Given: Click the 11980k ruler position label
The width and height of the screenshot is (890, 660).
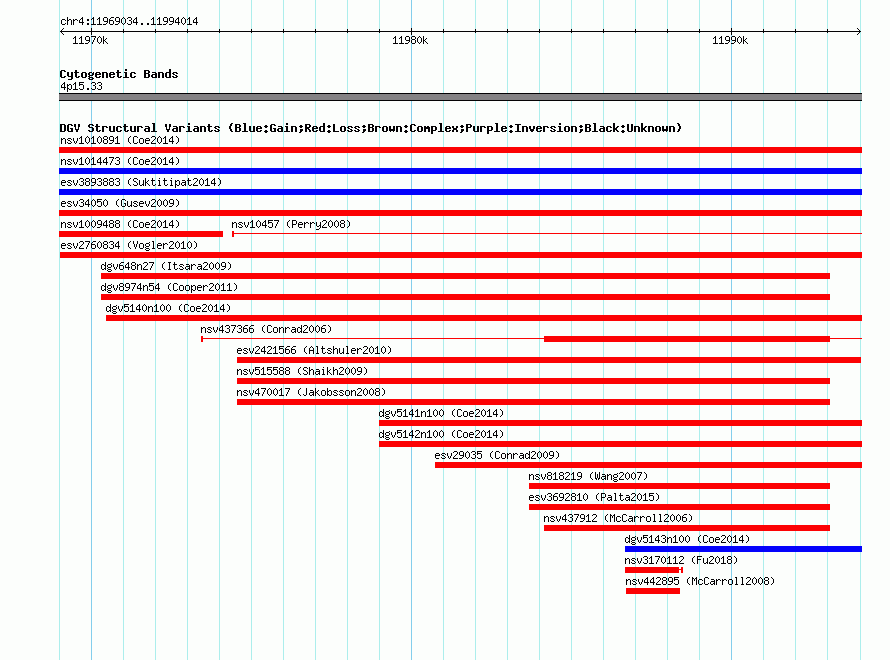Looking at the screenshot, I should click(410, 40).
